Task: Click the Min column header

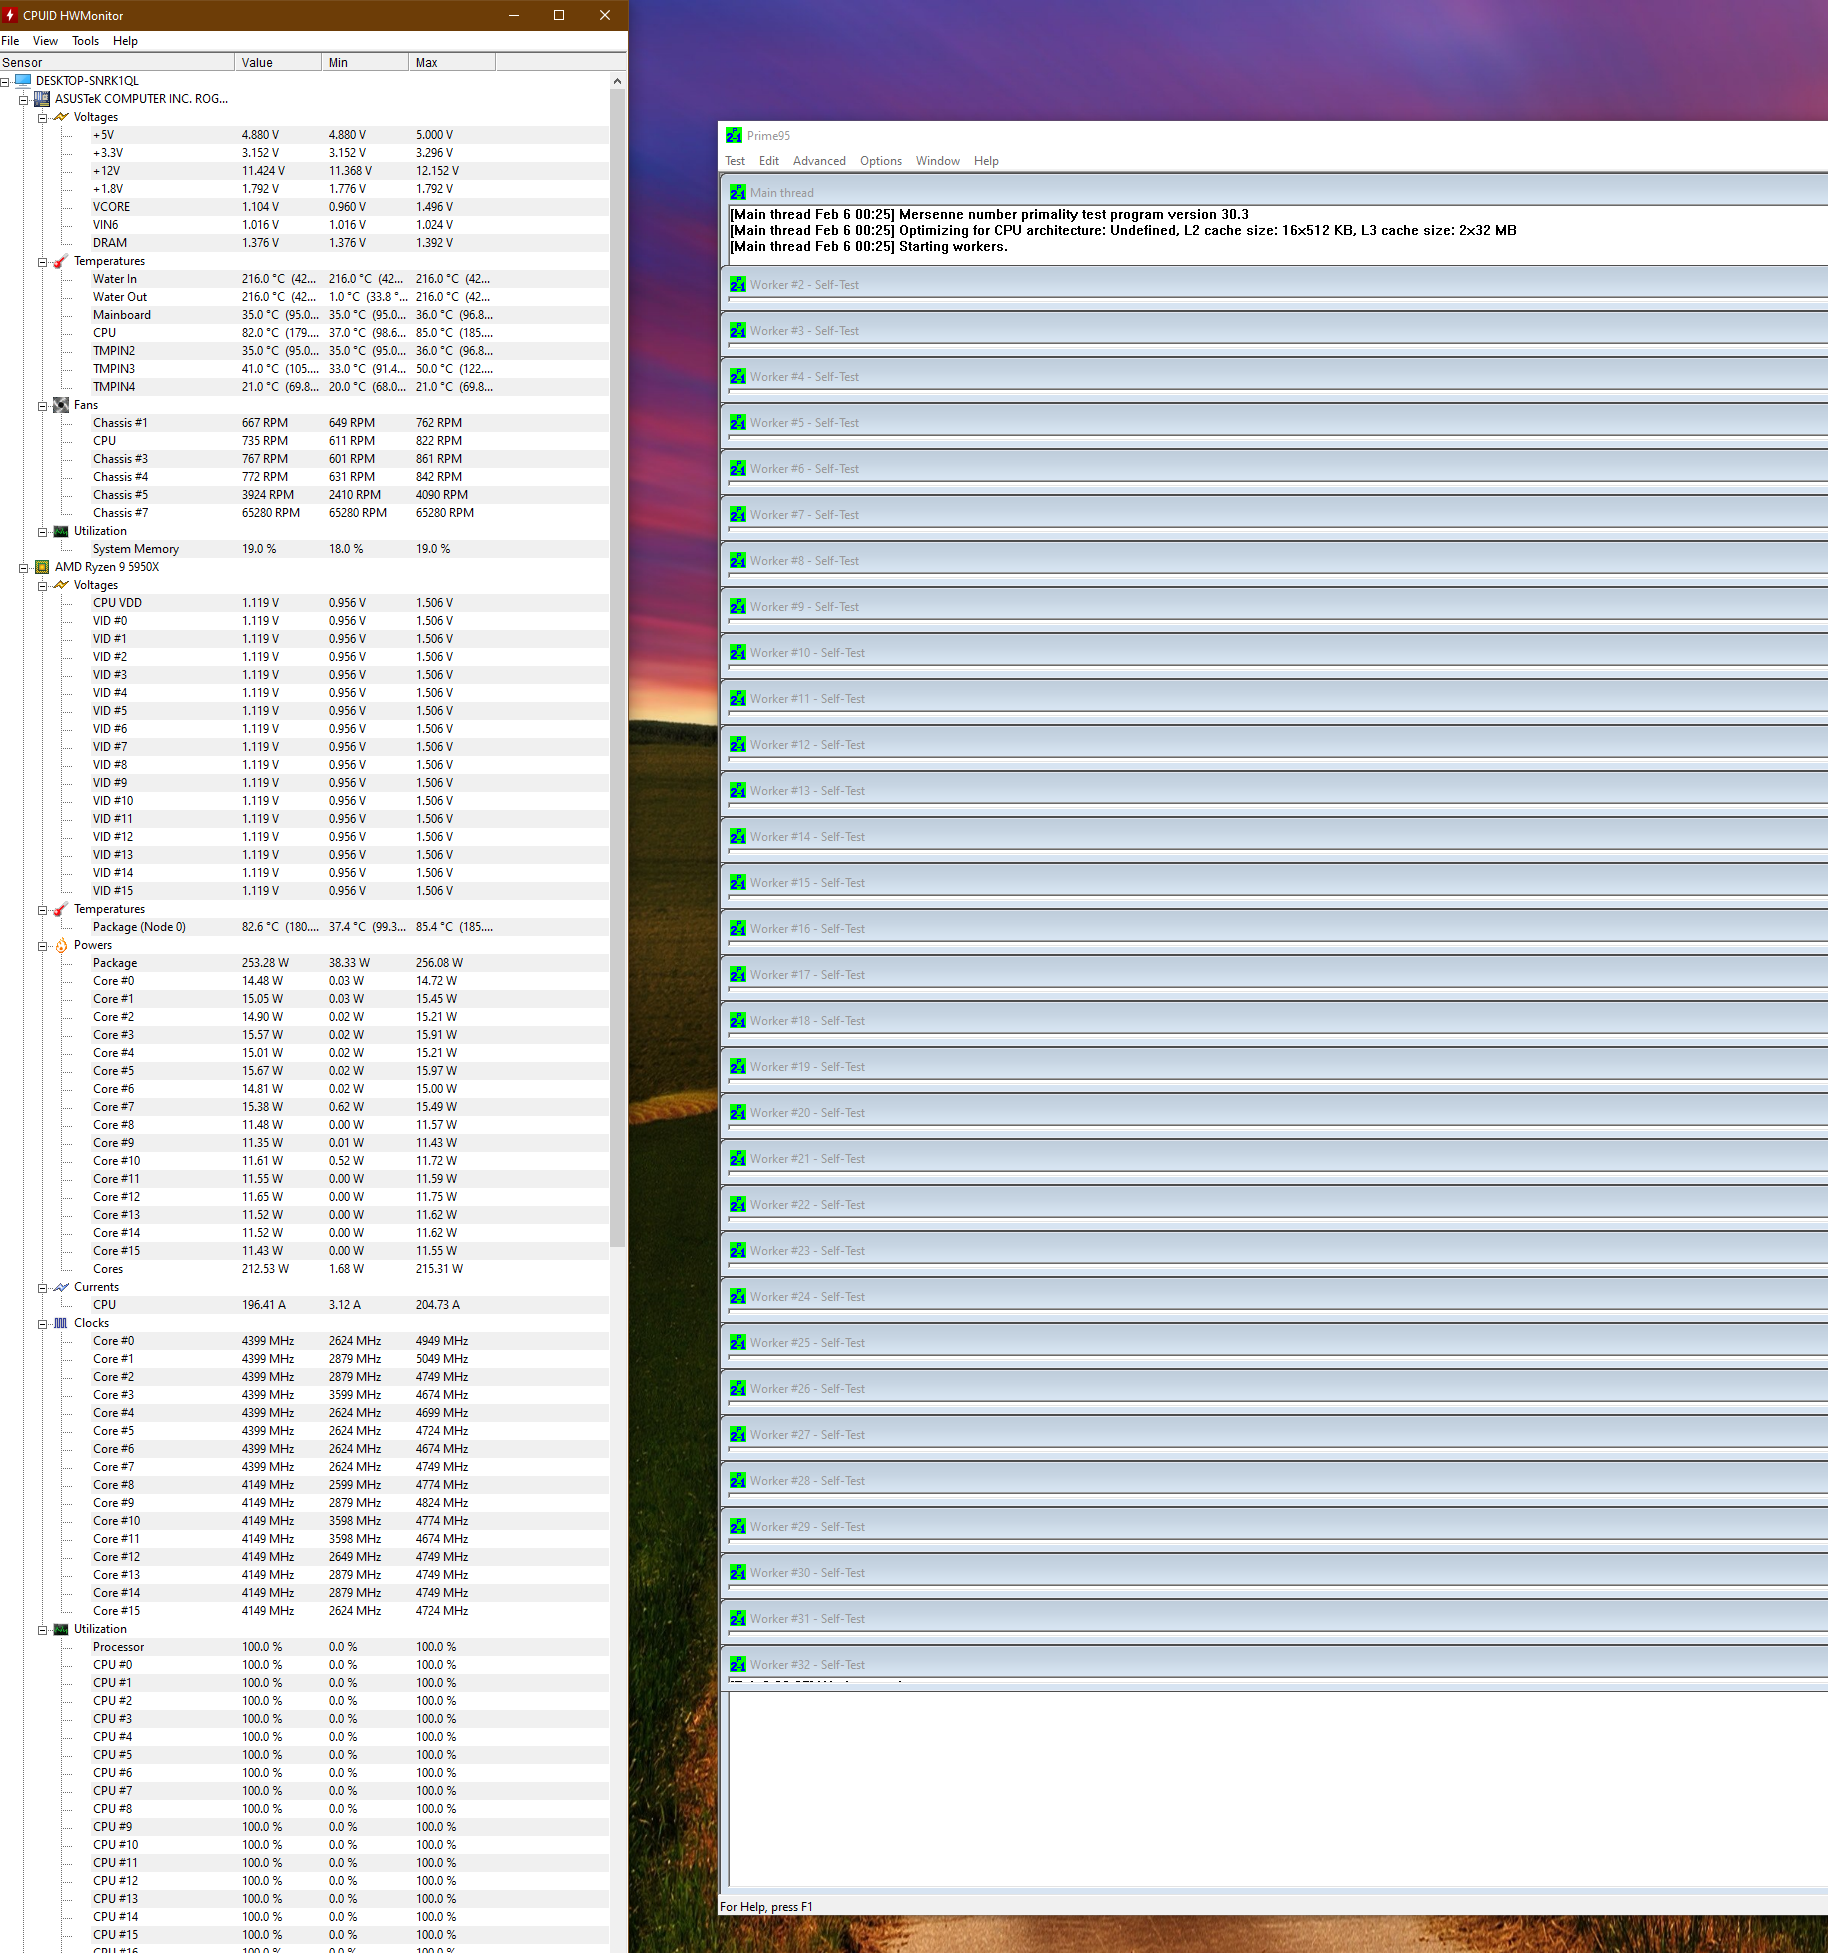Action: coord(365,62)
